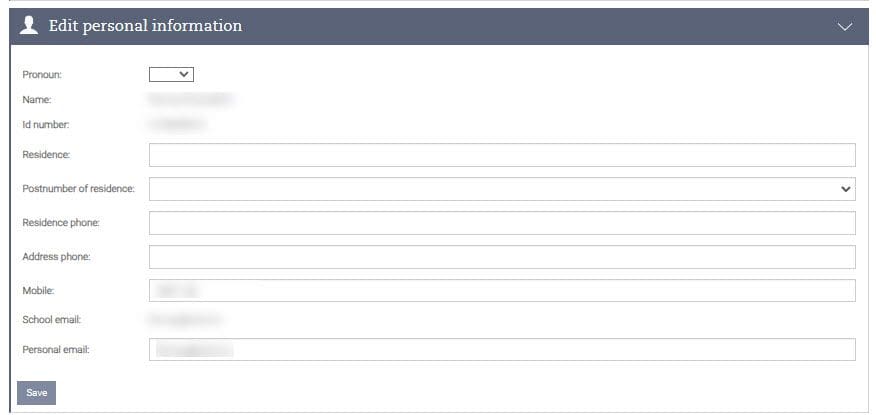The width and height of the screenshot is (876, 415).
Task: Click the blurred School email value
Action: 185,320
